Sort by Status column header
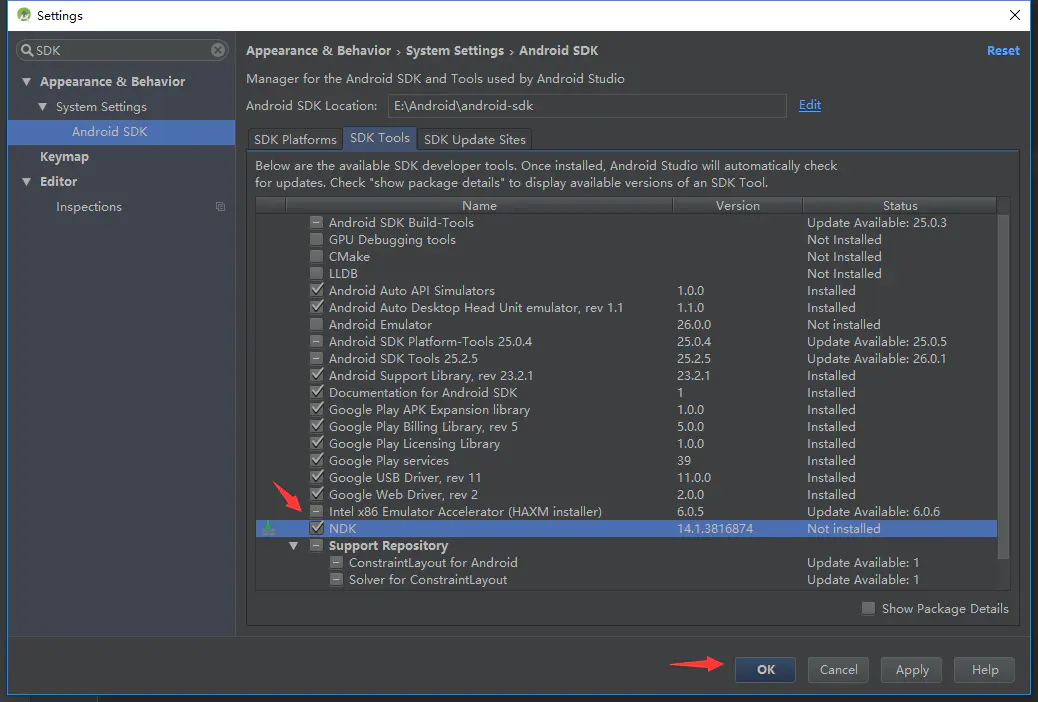Viewport: 1038px width, 702px height. coord(900,205)
